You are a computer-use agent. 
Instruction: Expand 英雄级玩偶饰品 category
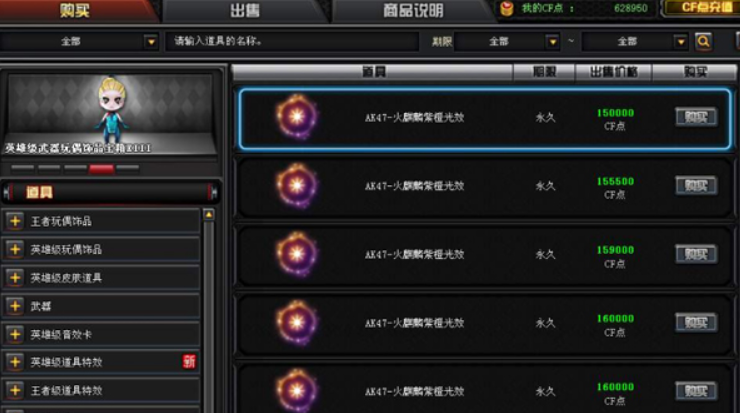(x=15, y=249)
